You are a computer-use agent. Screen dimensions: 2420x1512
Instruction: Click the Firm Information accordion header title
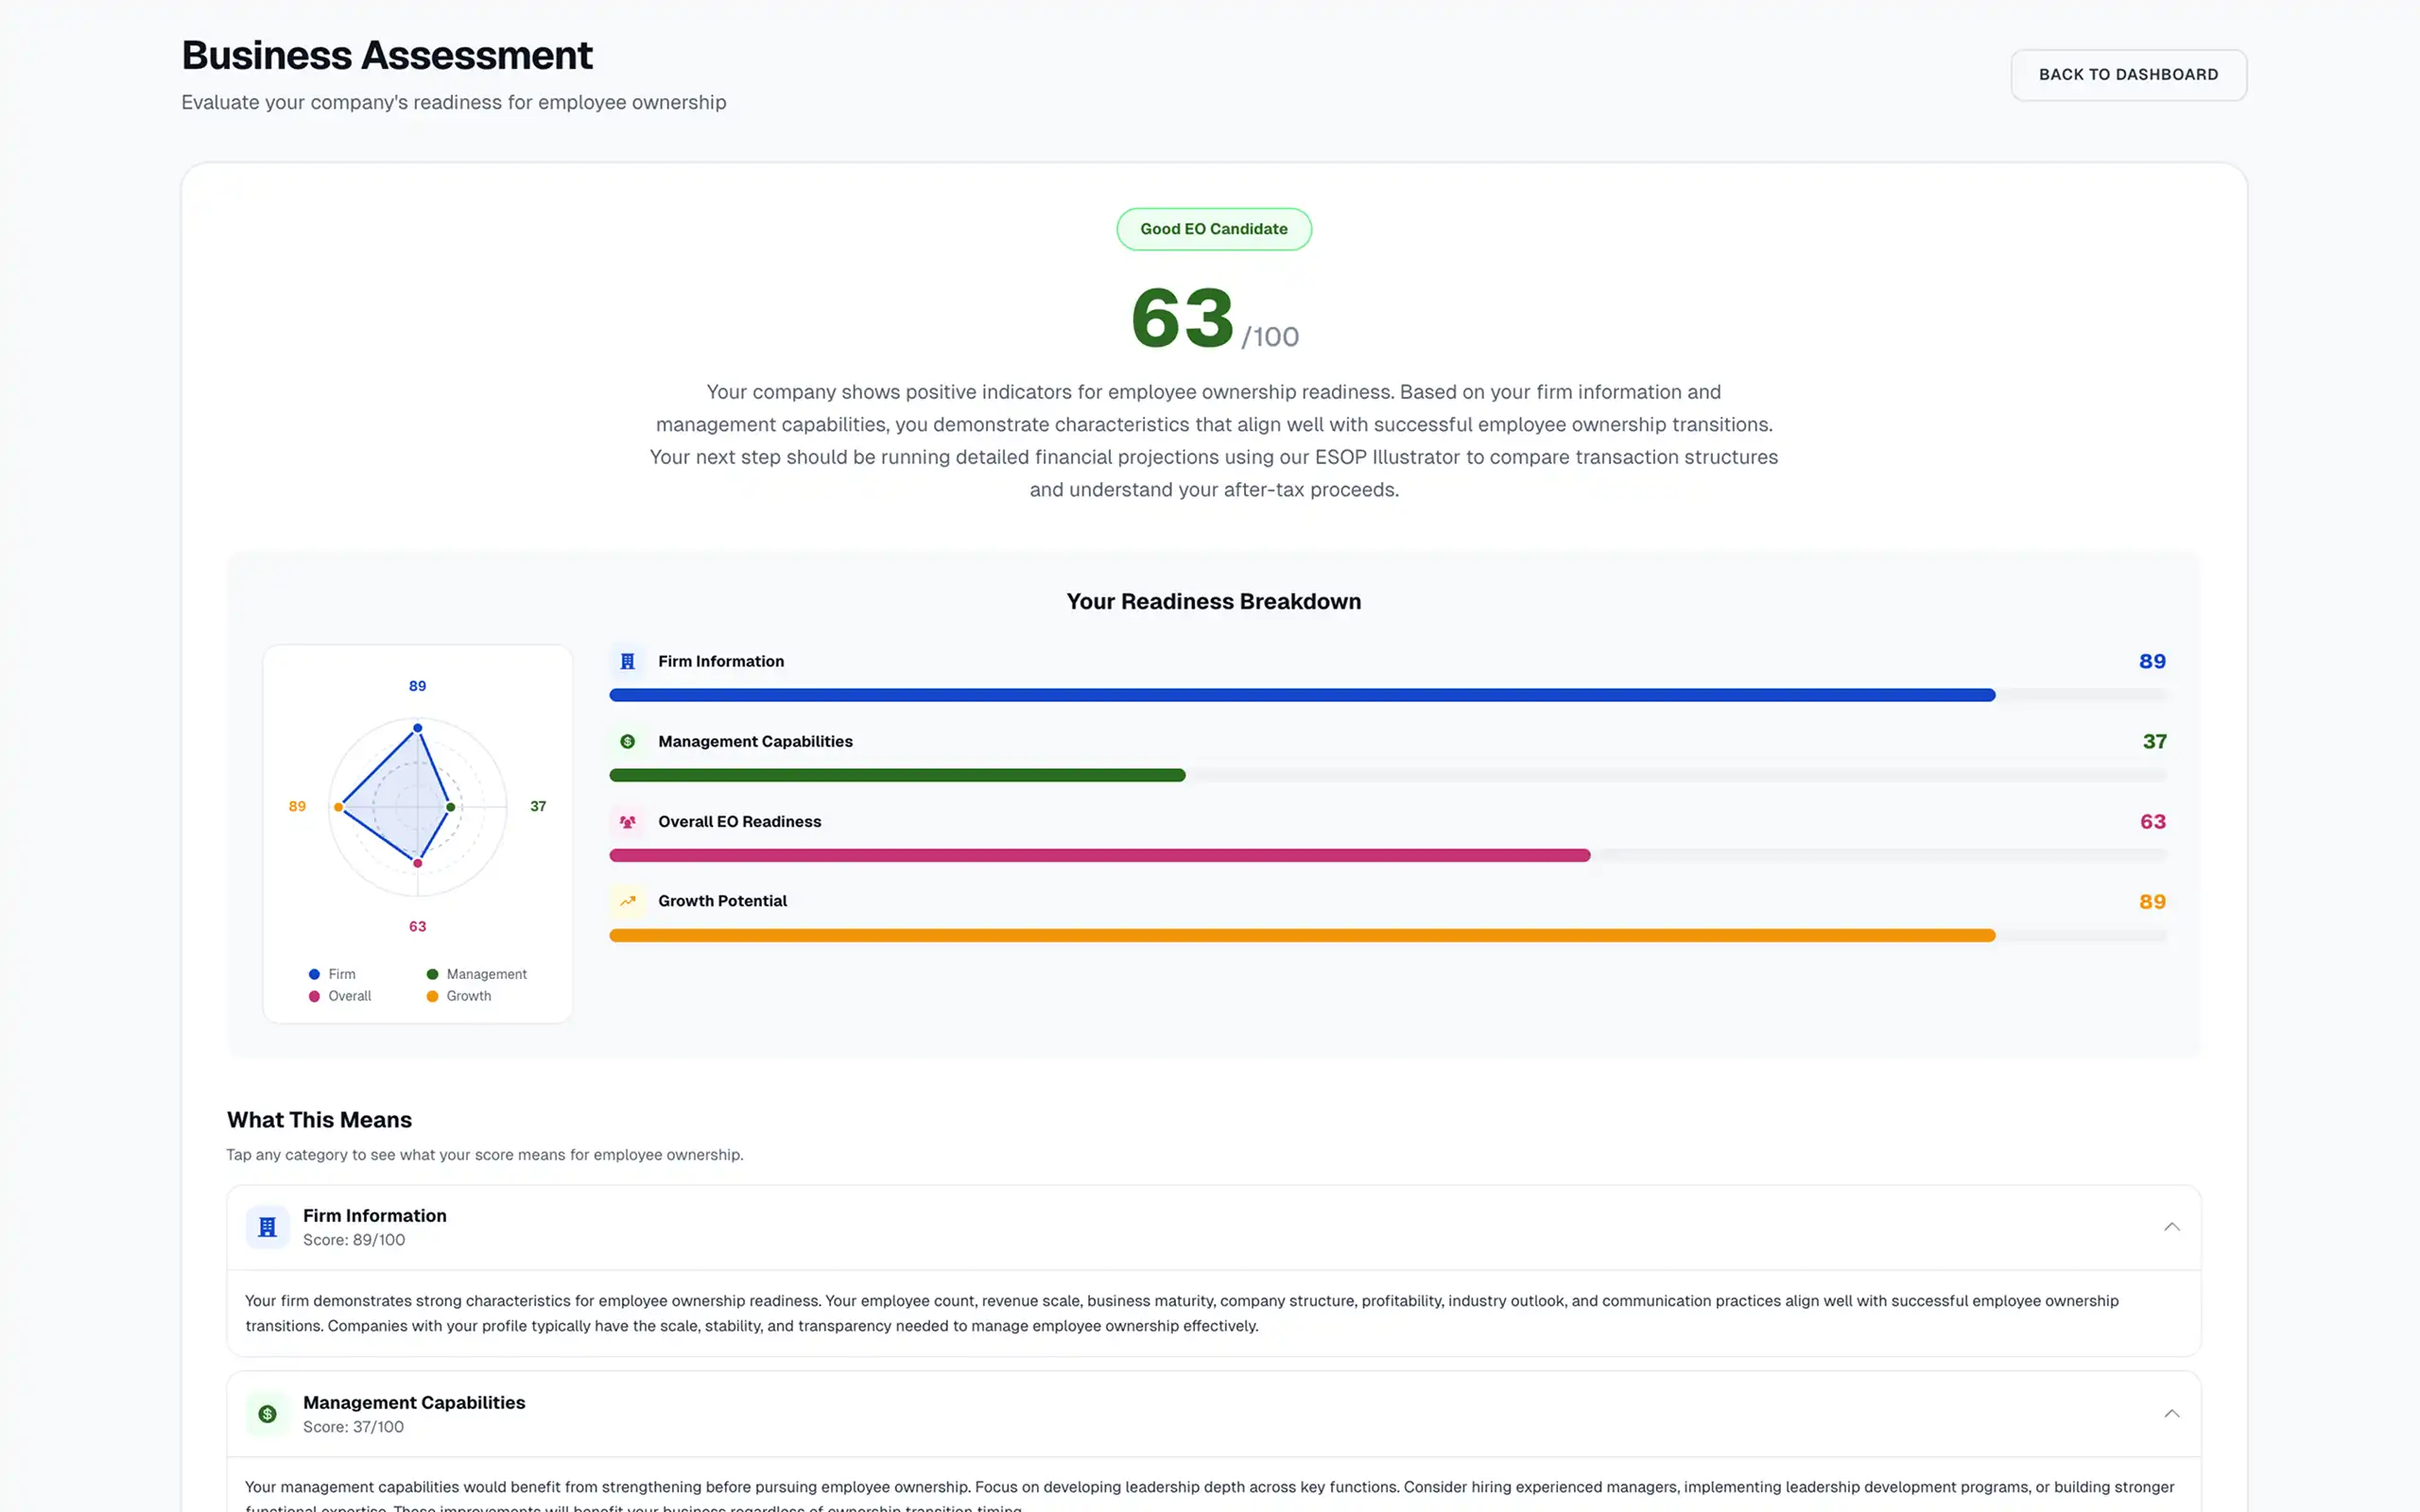[x=375, y=1215]
